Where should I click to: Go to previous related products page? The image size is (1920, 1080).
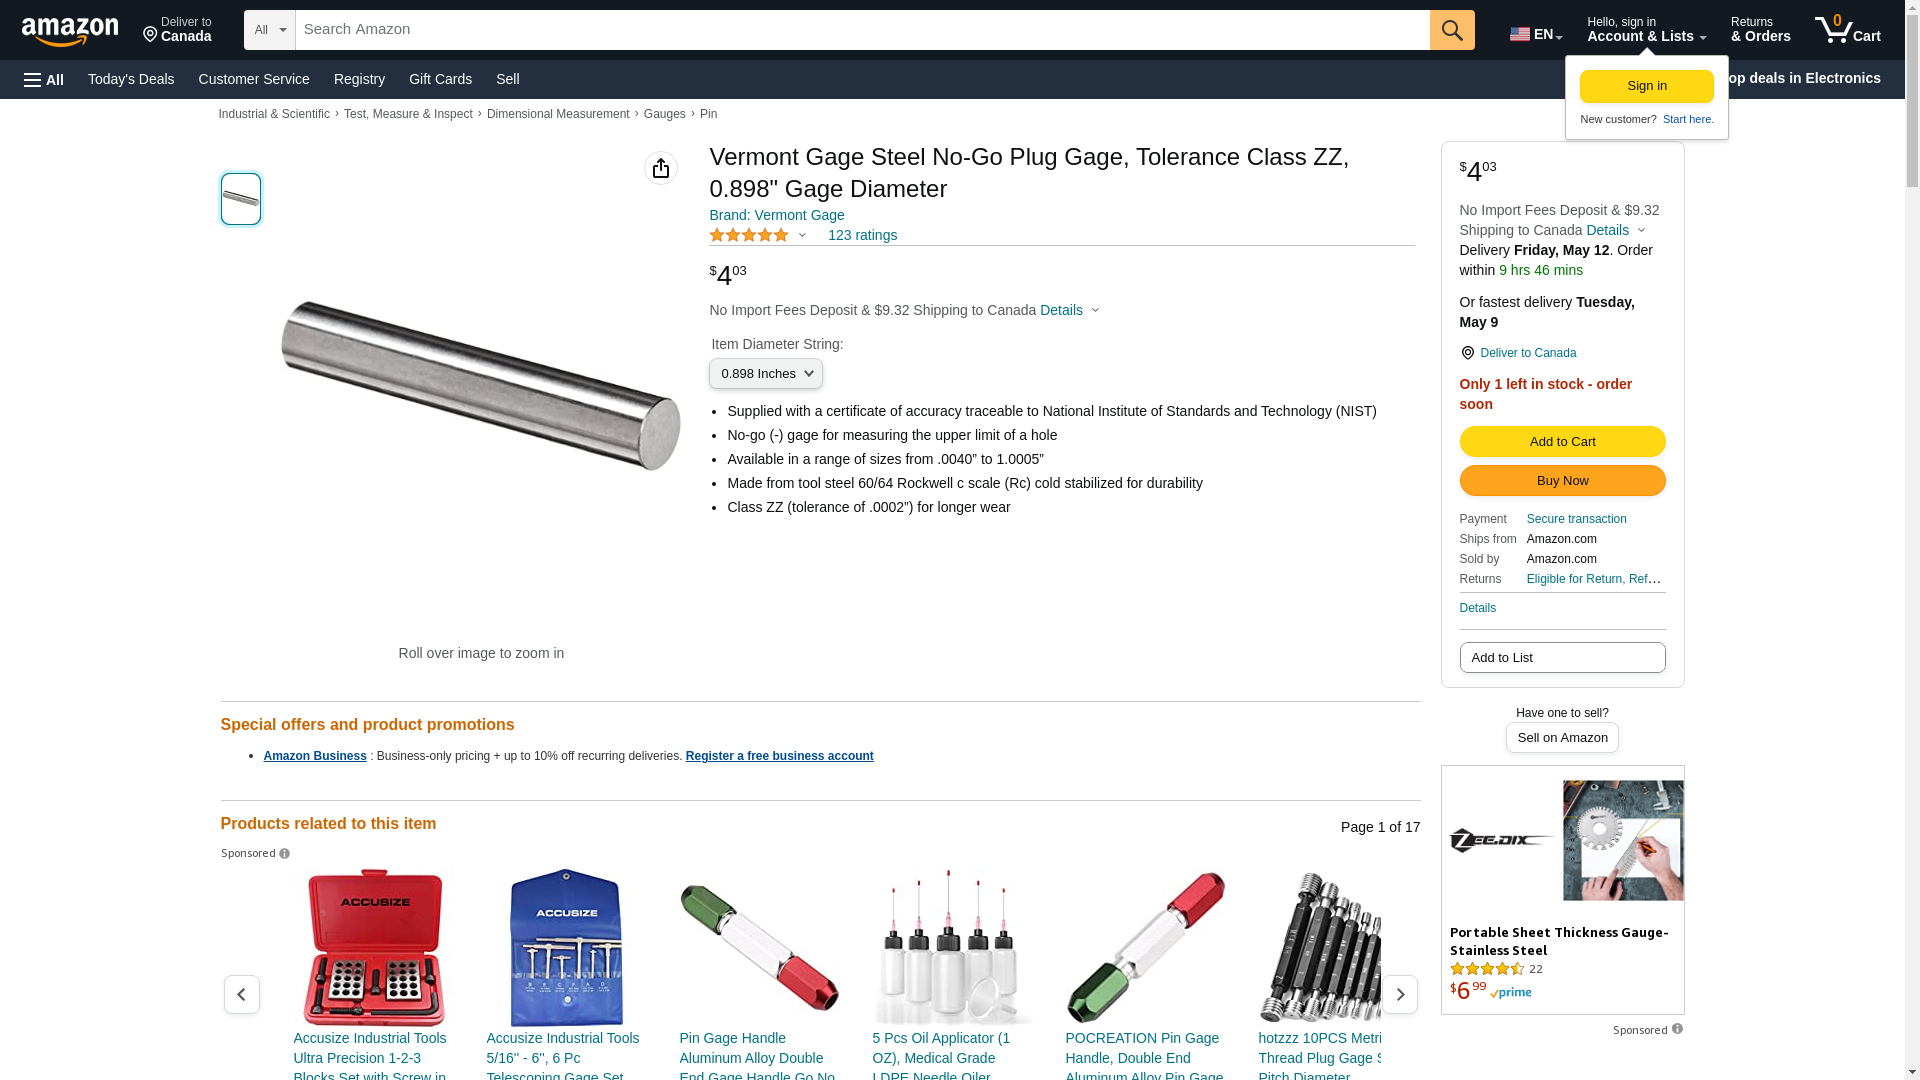[242, 994]
